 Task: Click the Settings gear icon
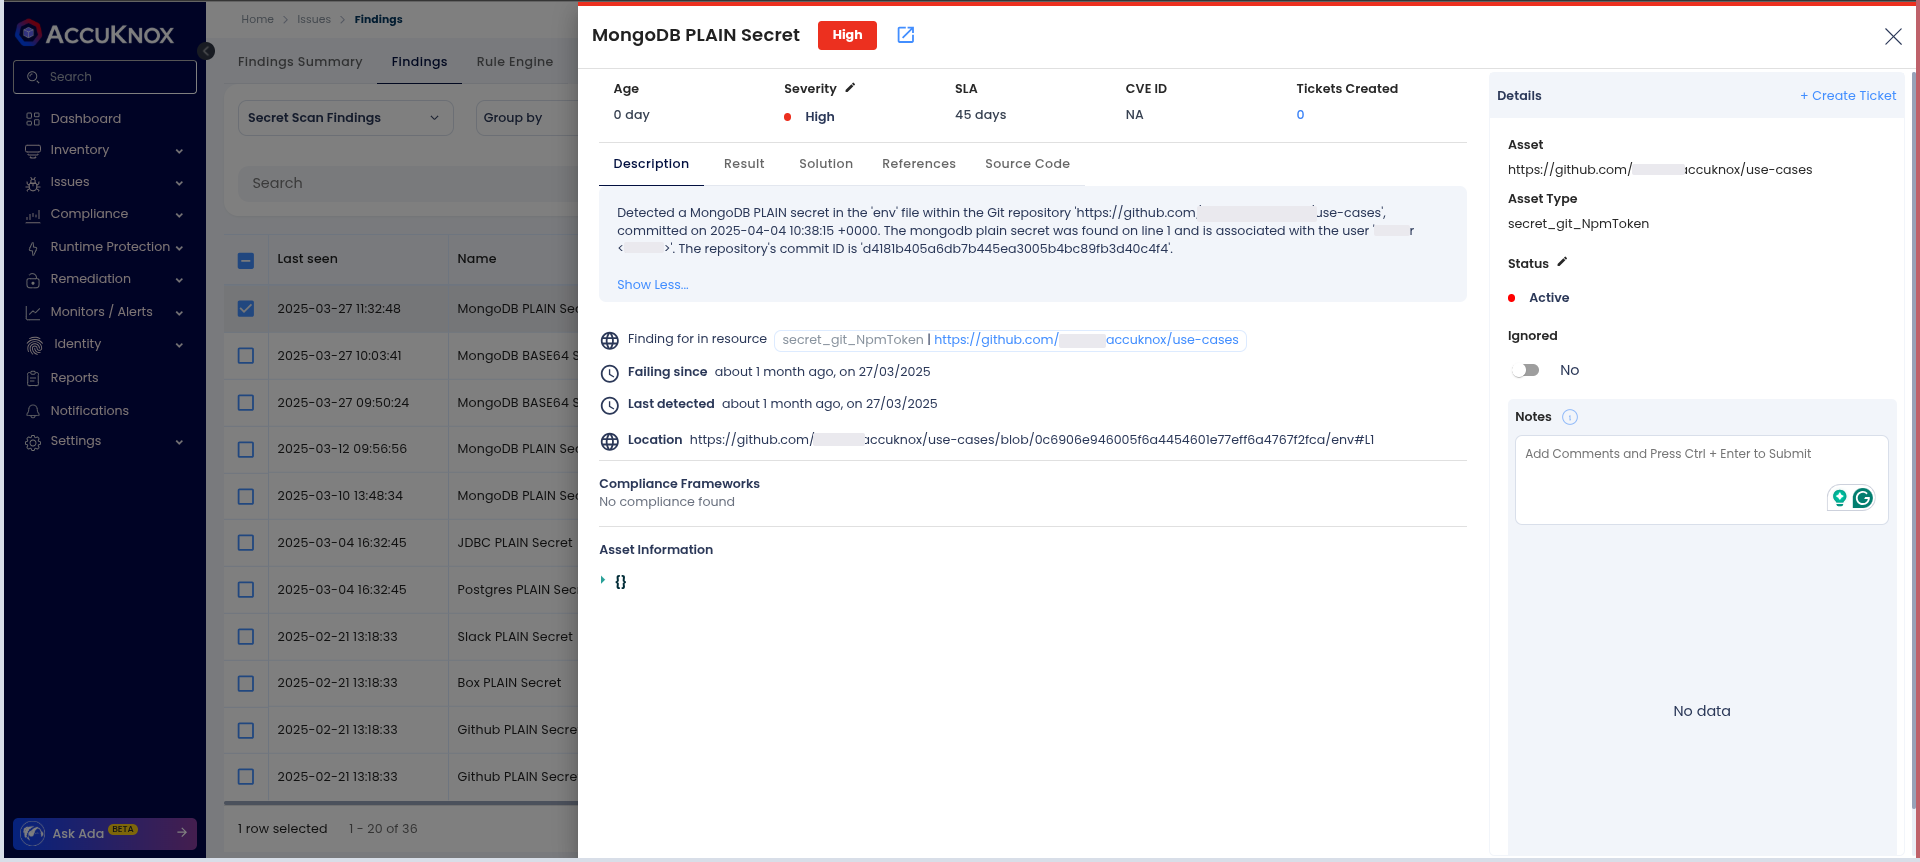click(x=33, y=442)
